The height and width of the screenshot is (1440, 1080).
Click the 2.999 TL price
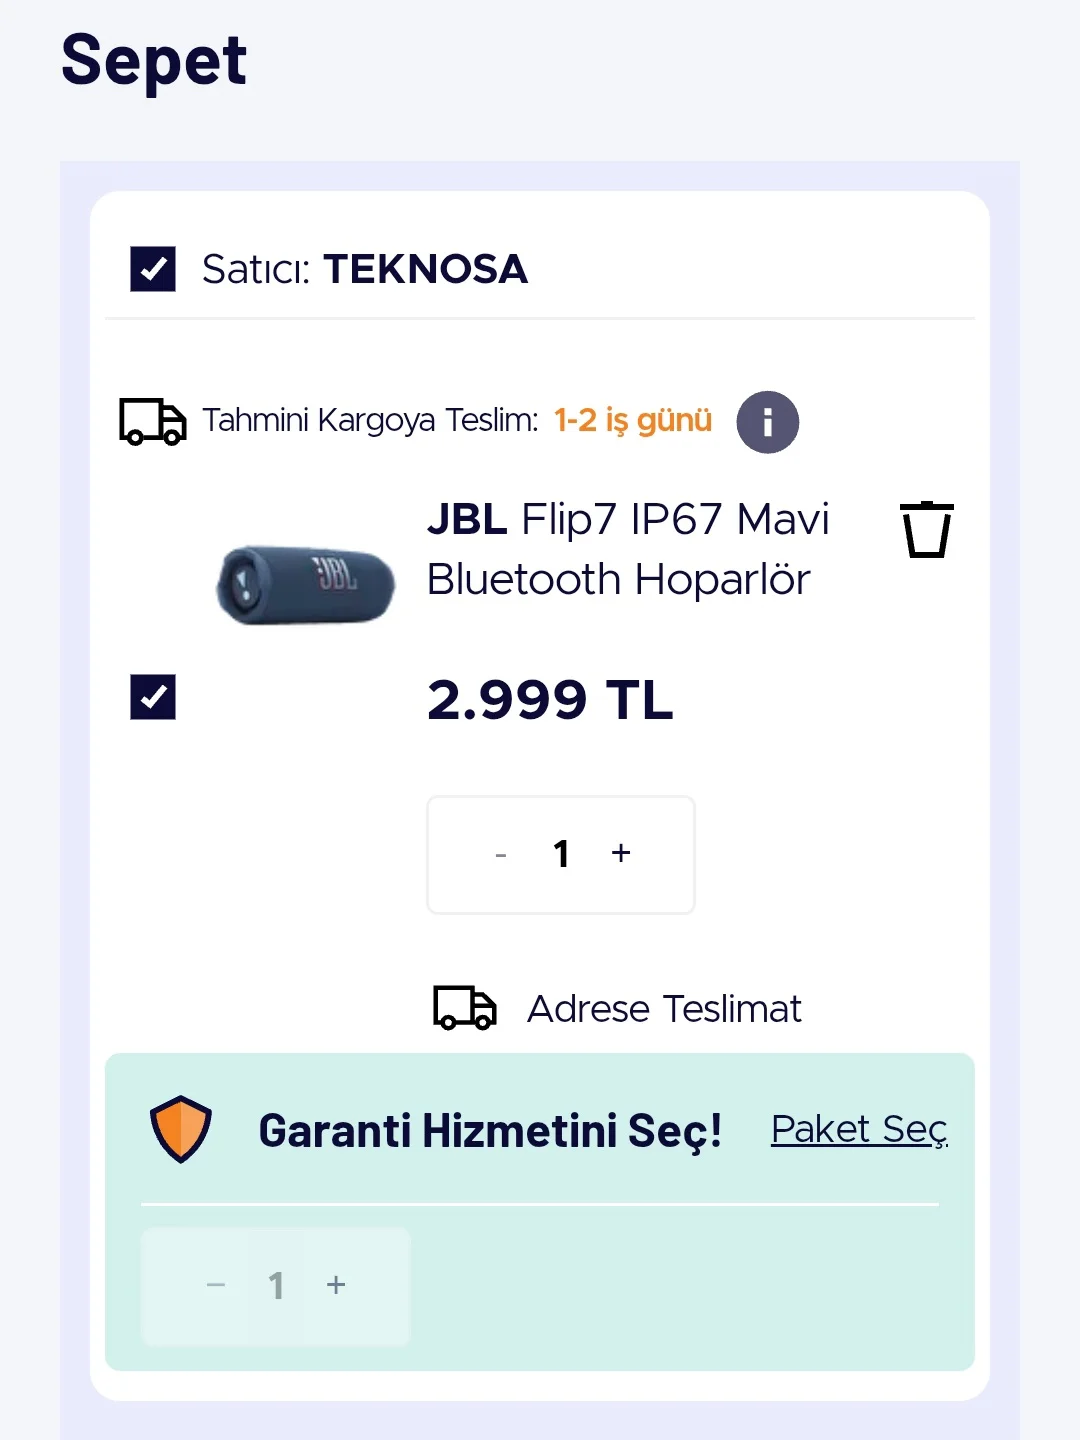pos(550,699)
